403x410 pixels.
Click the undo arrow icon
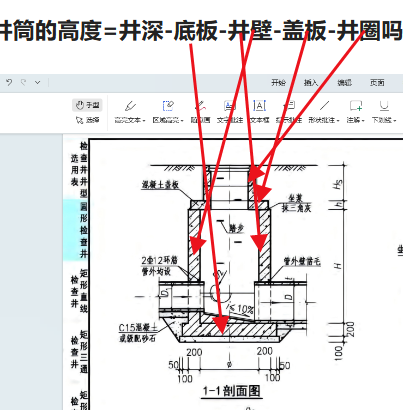pos(9,82)
